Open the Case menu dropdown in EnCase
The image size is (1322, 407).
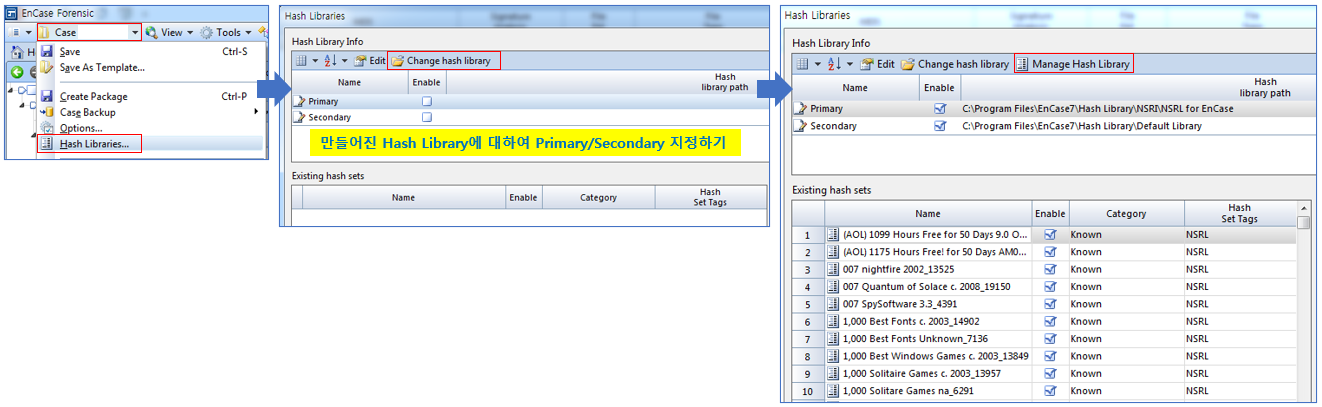click(x=89, y=32)
